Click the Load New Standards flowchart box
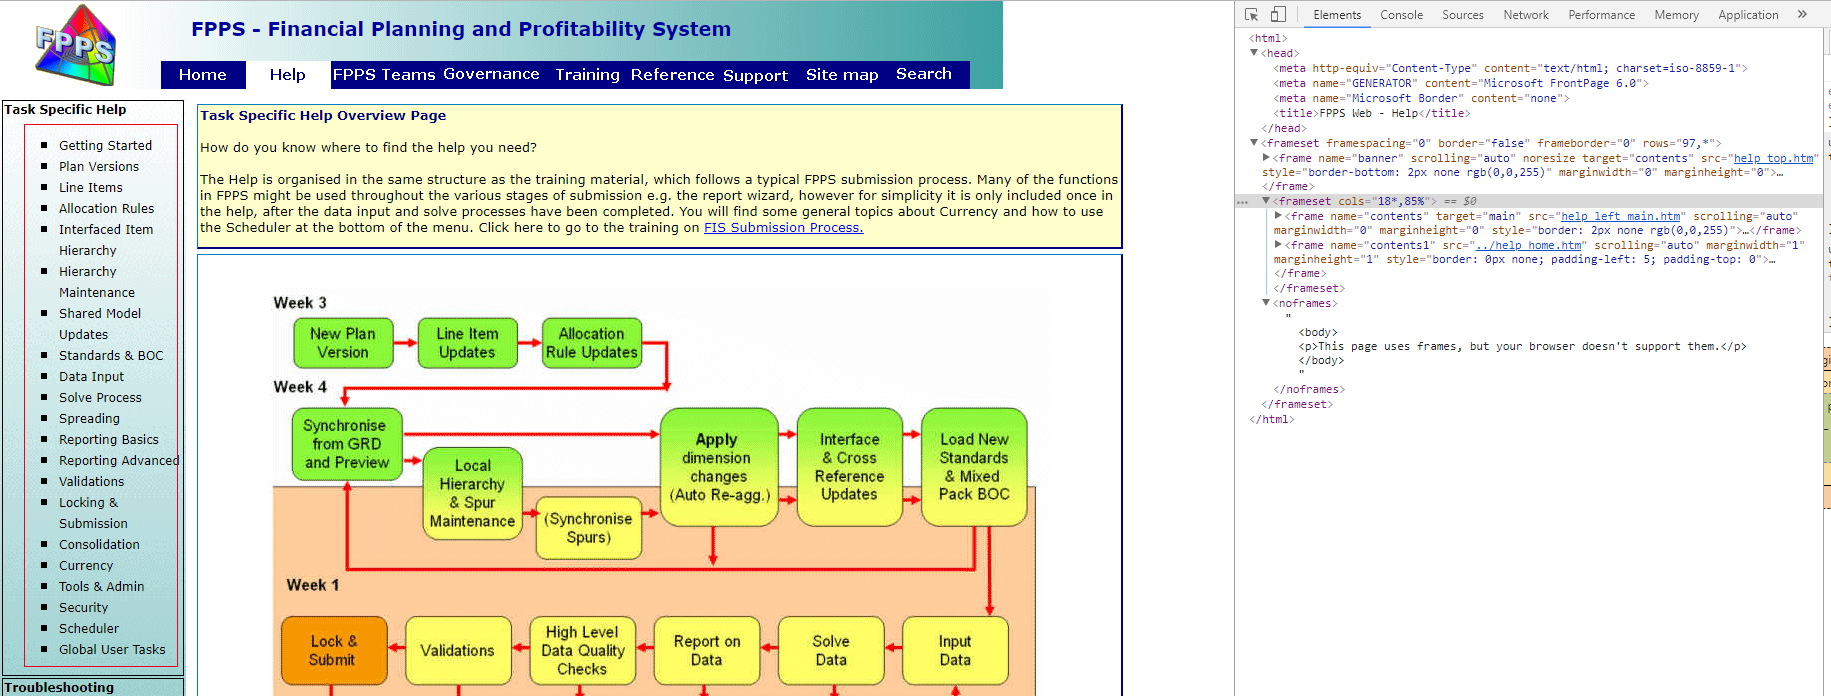 click(973, 467)
